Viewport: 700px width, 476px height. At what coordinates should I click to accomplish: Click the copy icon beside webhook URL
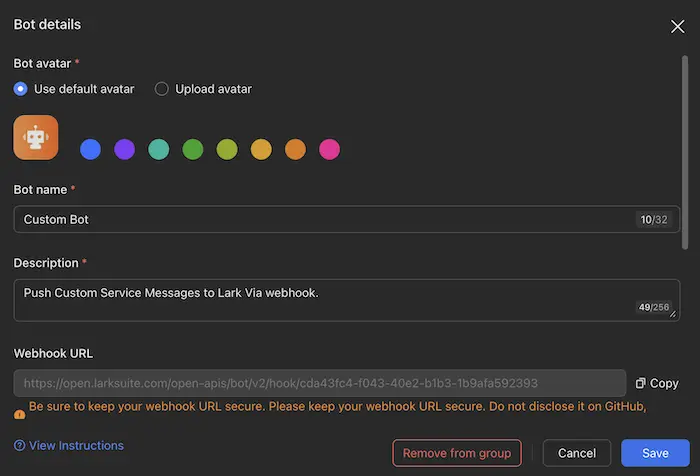click(640, 383)
